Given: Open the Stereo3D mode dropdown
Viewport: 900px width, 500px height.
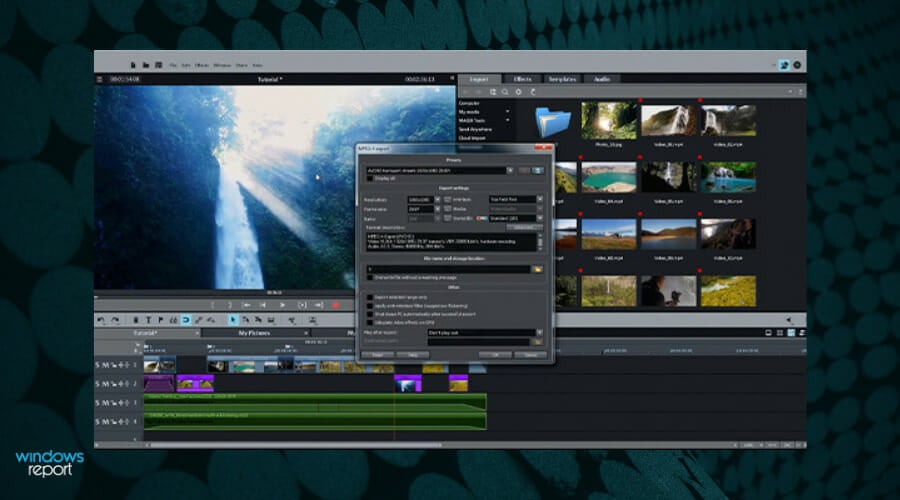Looking at the screenshot, I should click(x=540, y=218).
